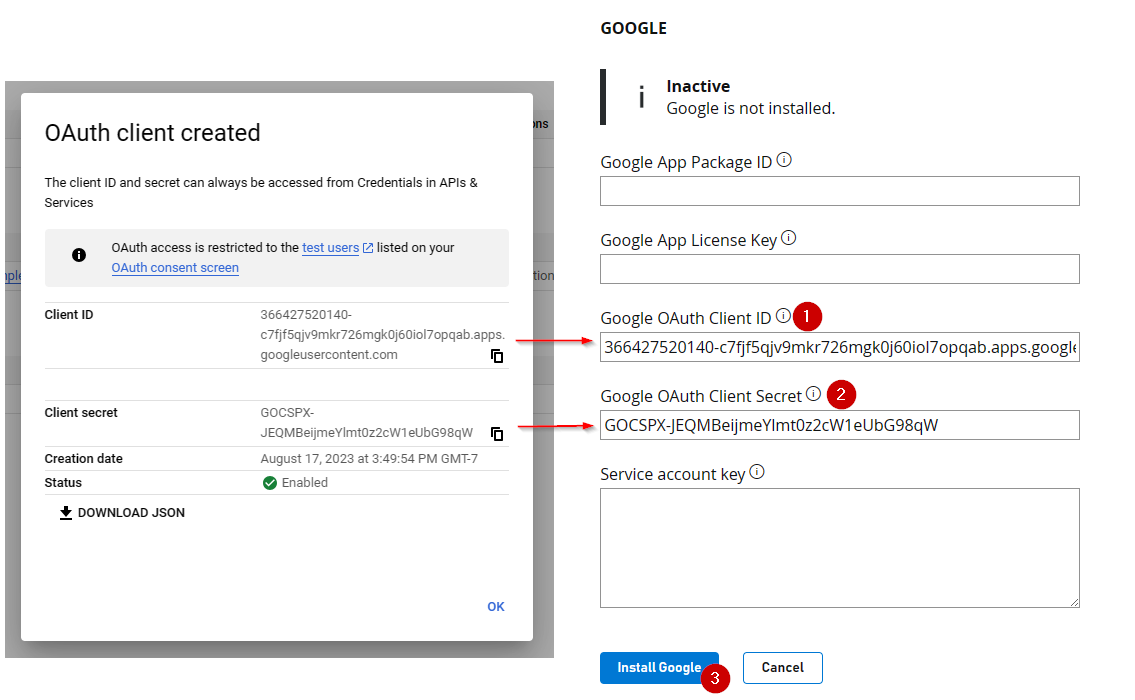Click the green Enabled status checkmark
Viewport: 1135px width, 700px height.
(270, 482)
